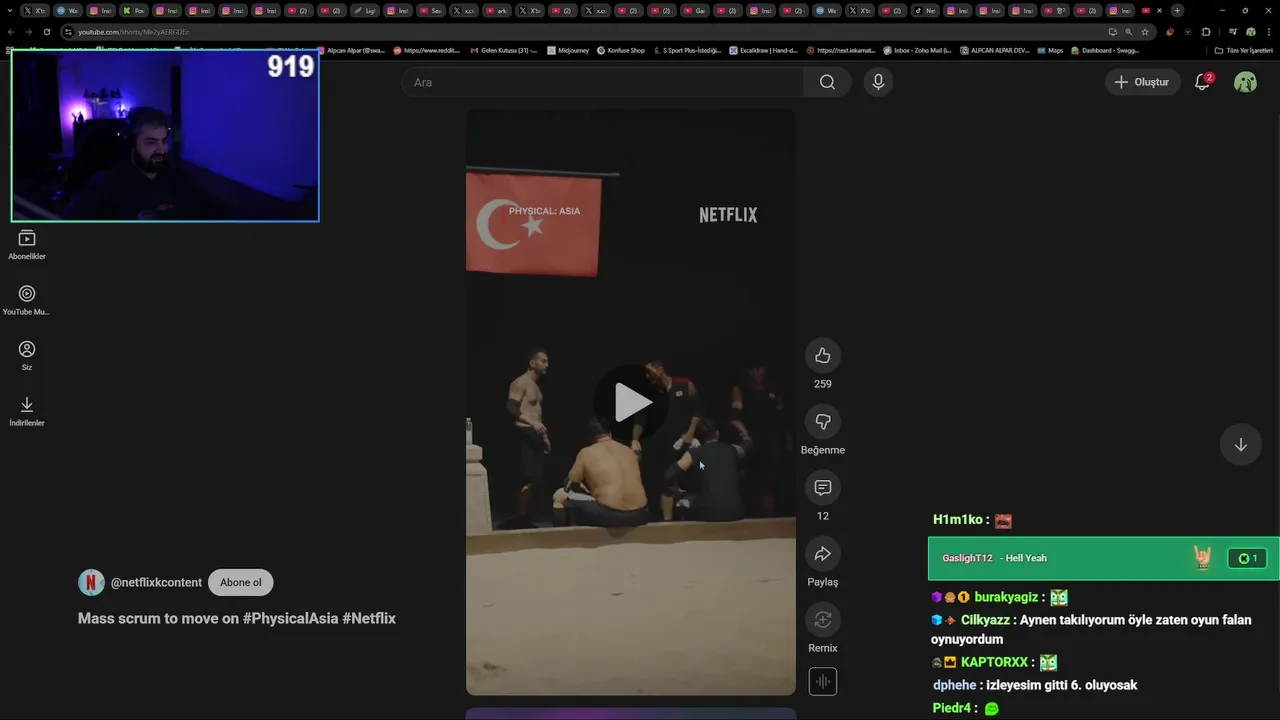
Task: Open the Excalidraw bookmark
Action: coord(763,50)
